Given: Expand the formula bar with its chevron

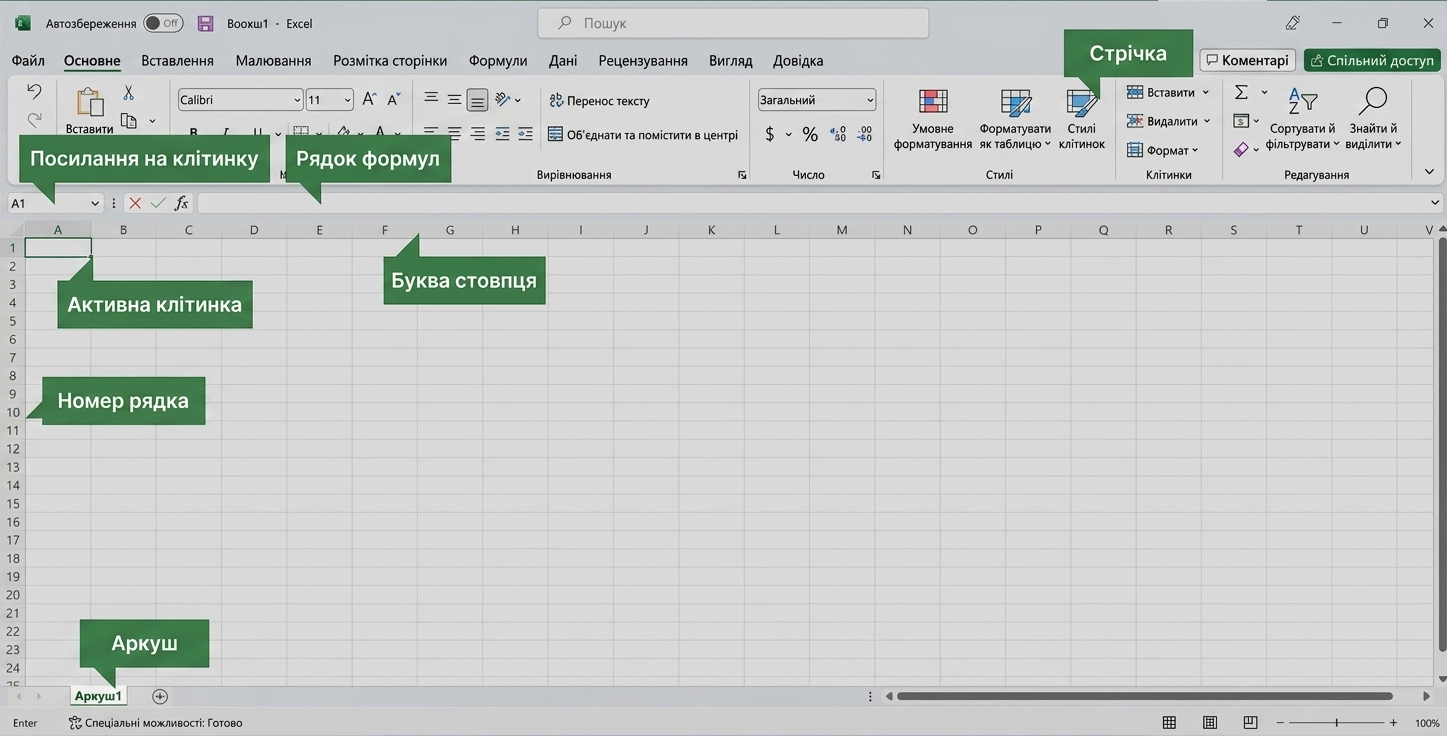Looking at the screenshot, I should 1436,203.
